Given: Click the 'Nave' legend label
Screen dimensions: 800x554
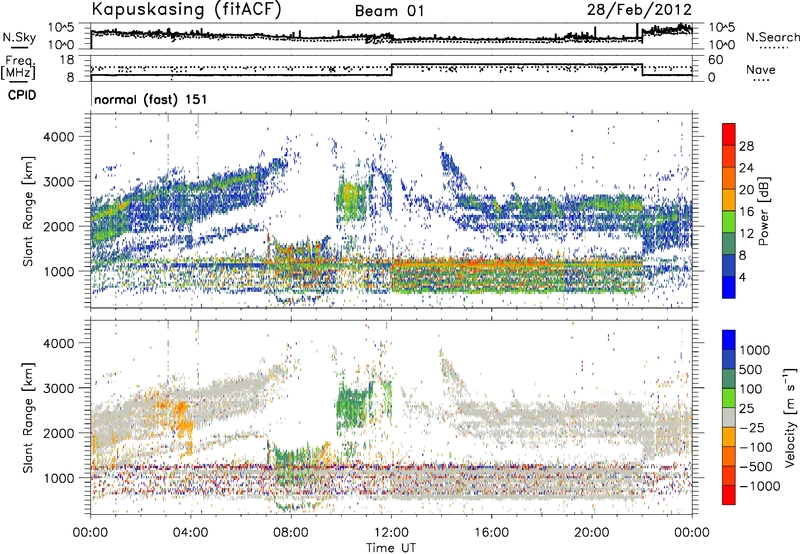Looking at the screenshot, I should tap(761, 69).
